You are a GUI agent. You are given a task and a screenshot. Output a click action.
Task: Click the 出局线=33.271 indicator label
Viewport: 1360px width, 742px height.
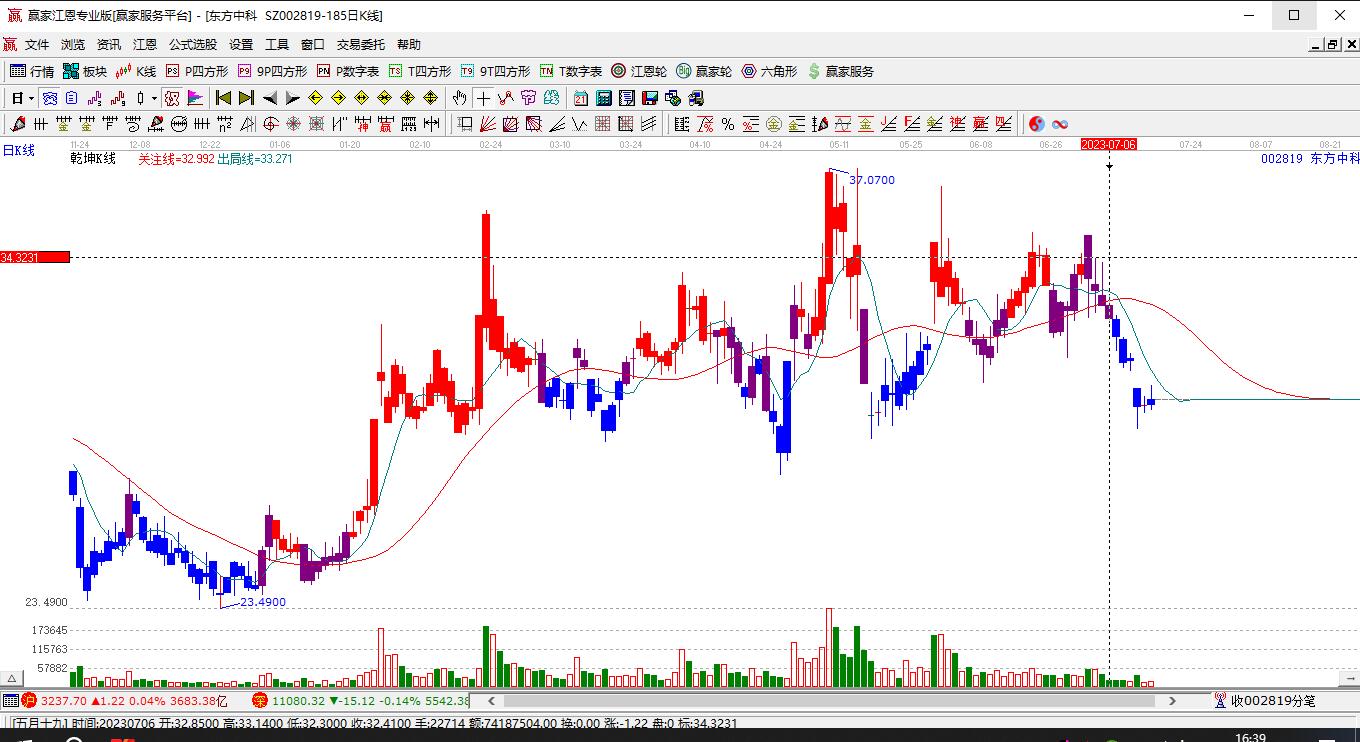click(x=255, y=158)
